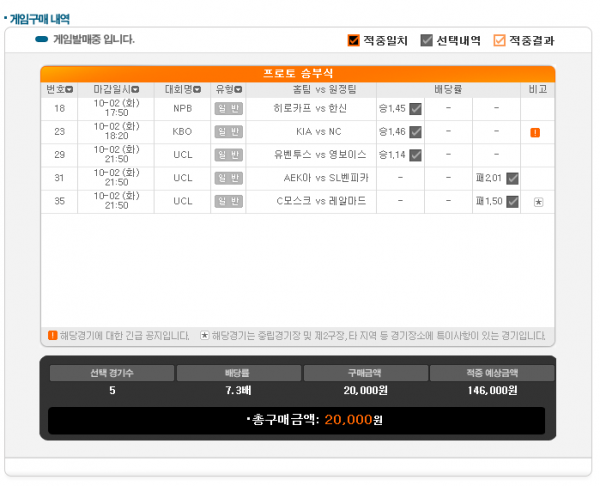
Task: Click the blue status pill beside 게임발매중
Action: pos(41,40)
